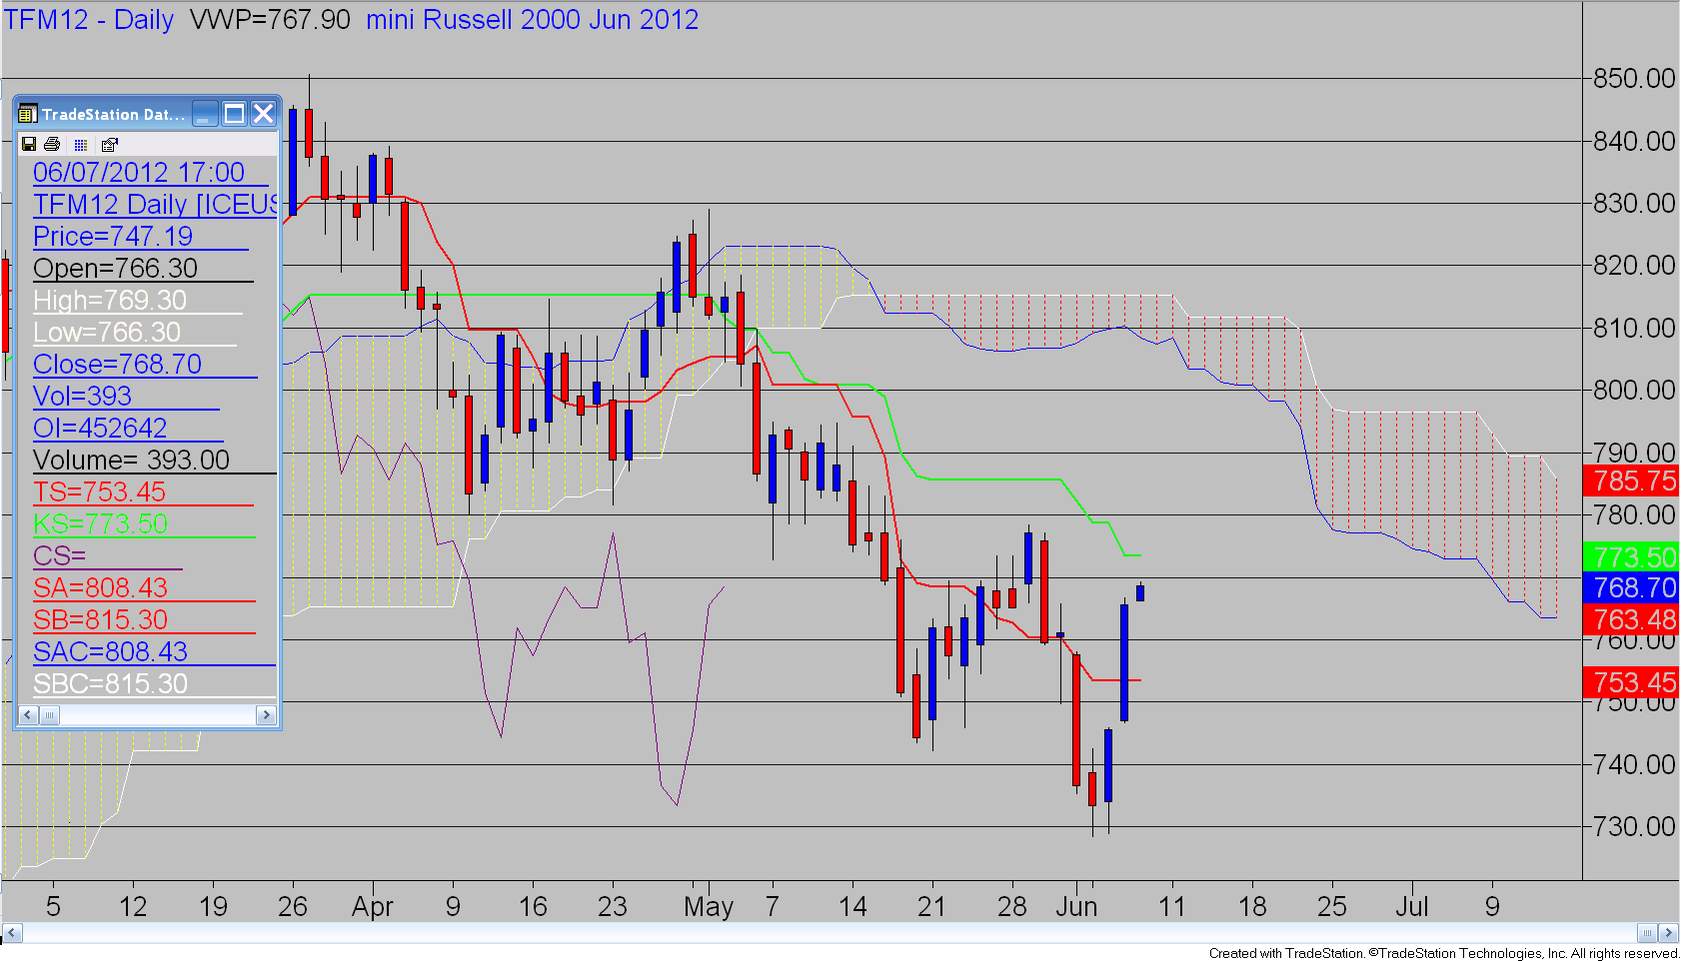Click the Data Window left scroll arrow
This screenshot has height=961, width=1681.
28,715
